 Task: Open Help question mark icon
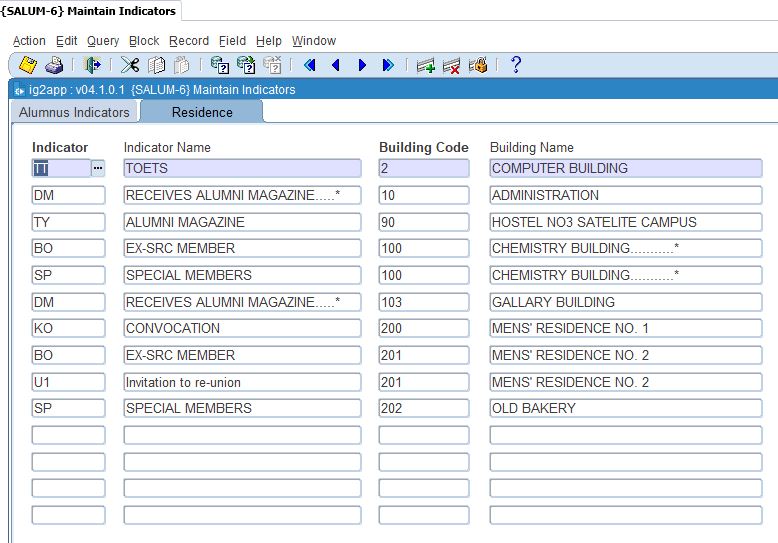click(x=516, y=66)
